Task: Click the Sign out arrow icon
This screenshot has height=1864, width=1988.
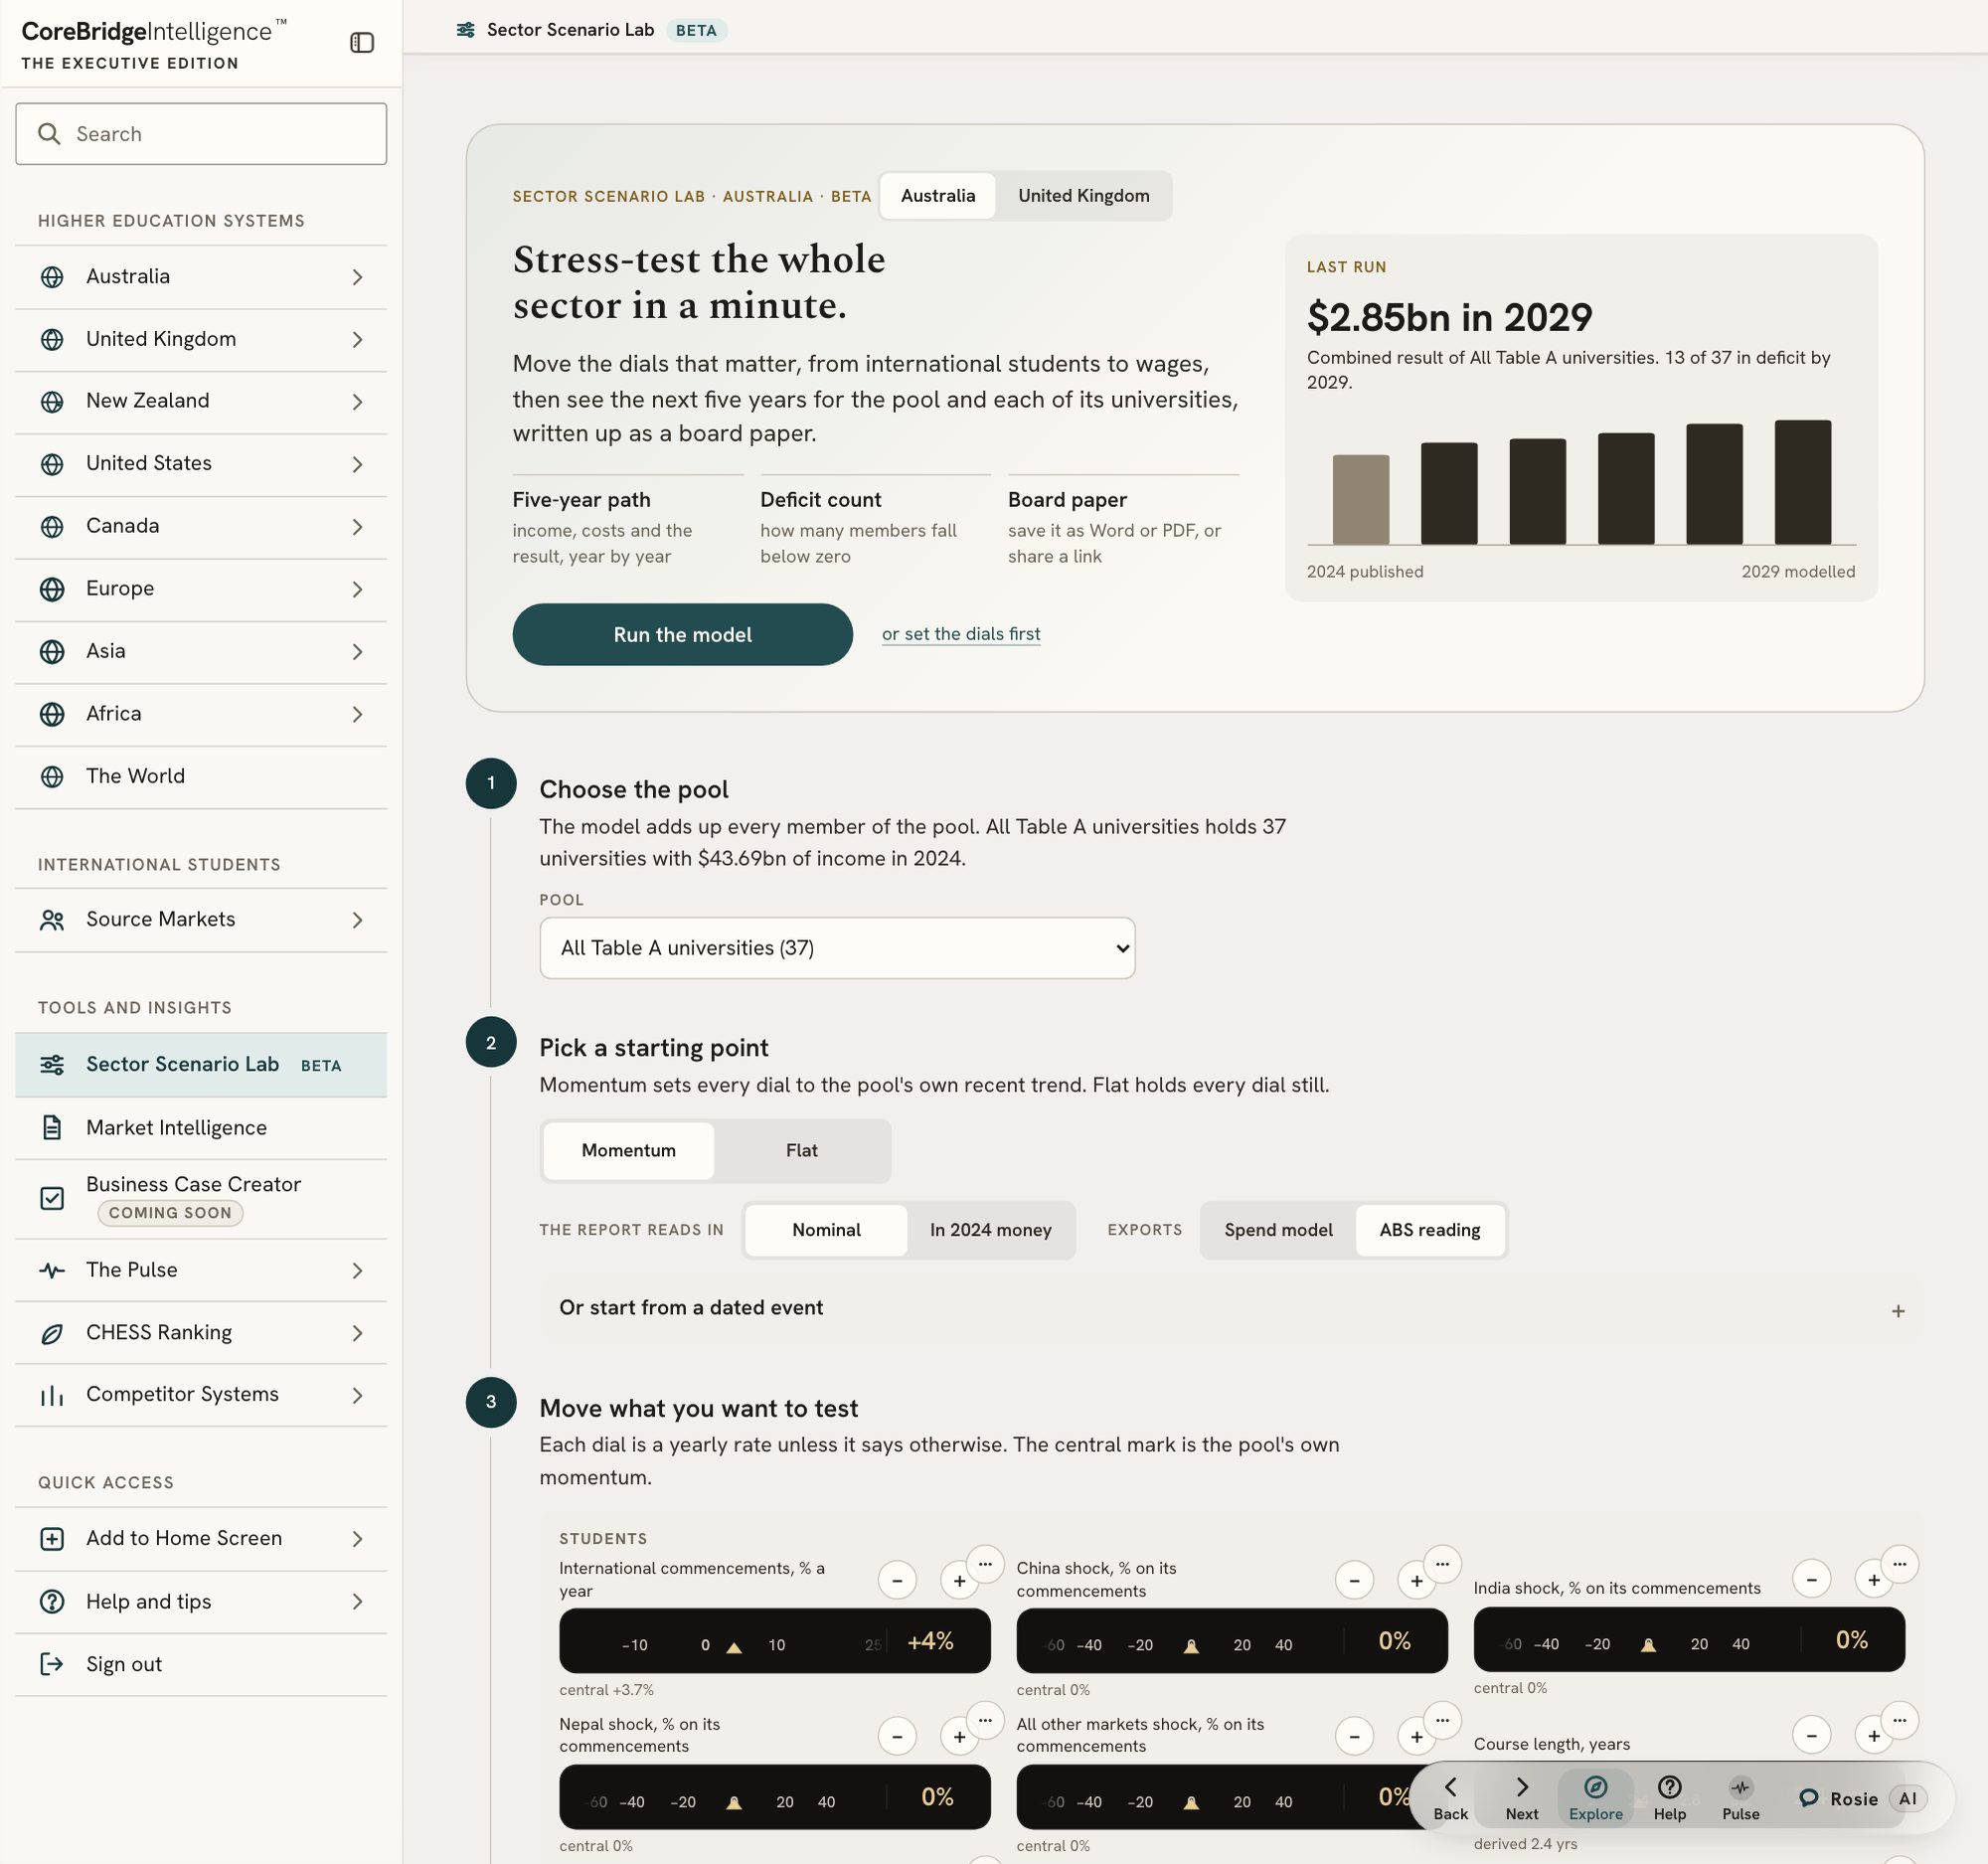Action: (52, 1665)
